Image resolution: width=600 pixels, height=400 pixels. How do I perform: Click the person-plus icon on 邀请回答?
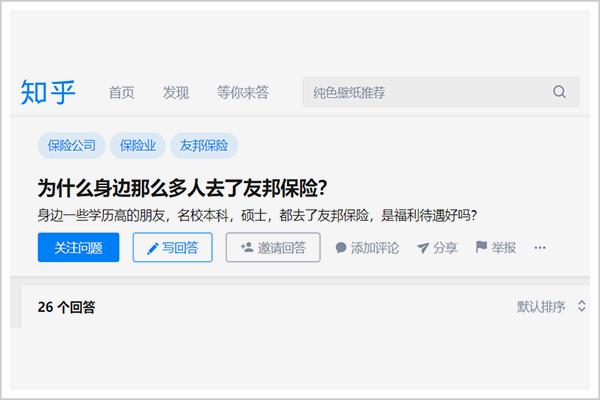coord(247,247)
